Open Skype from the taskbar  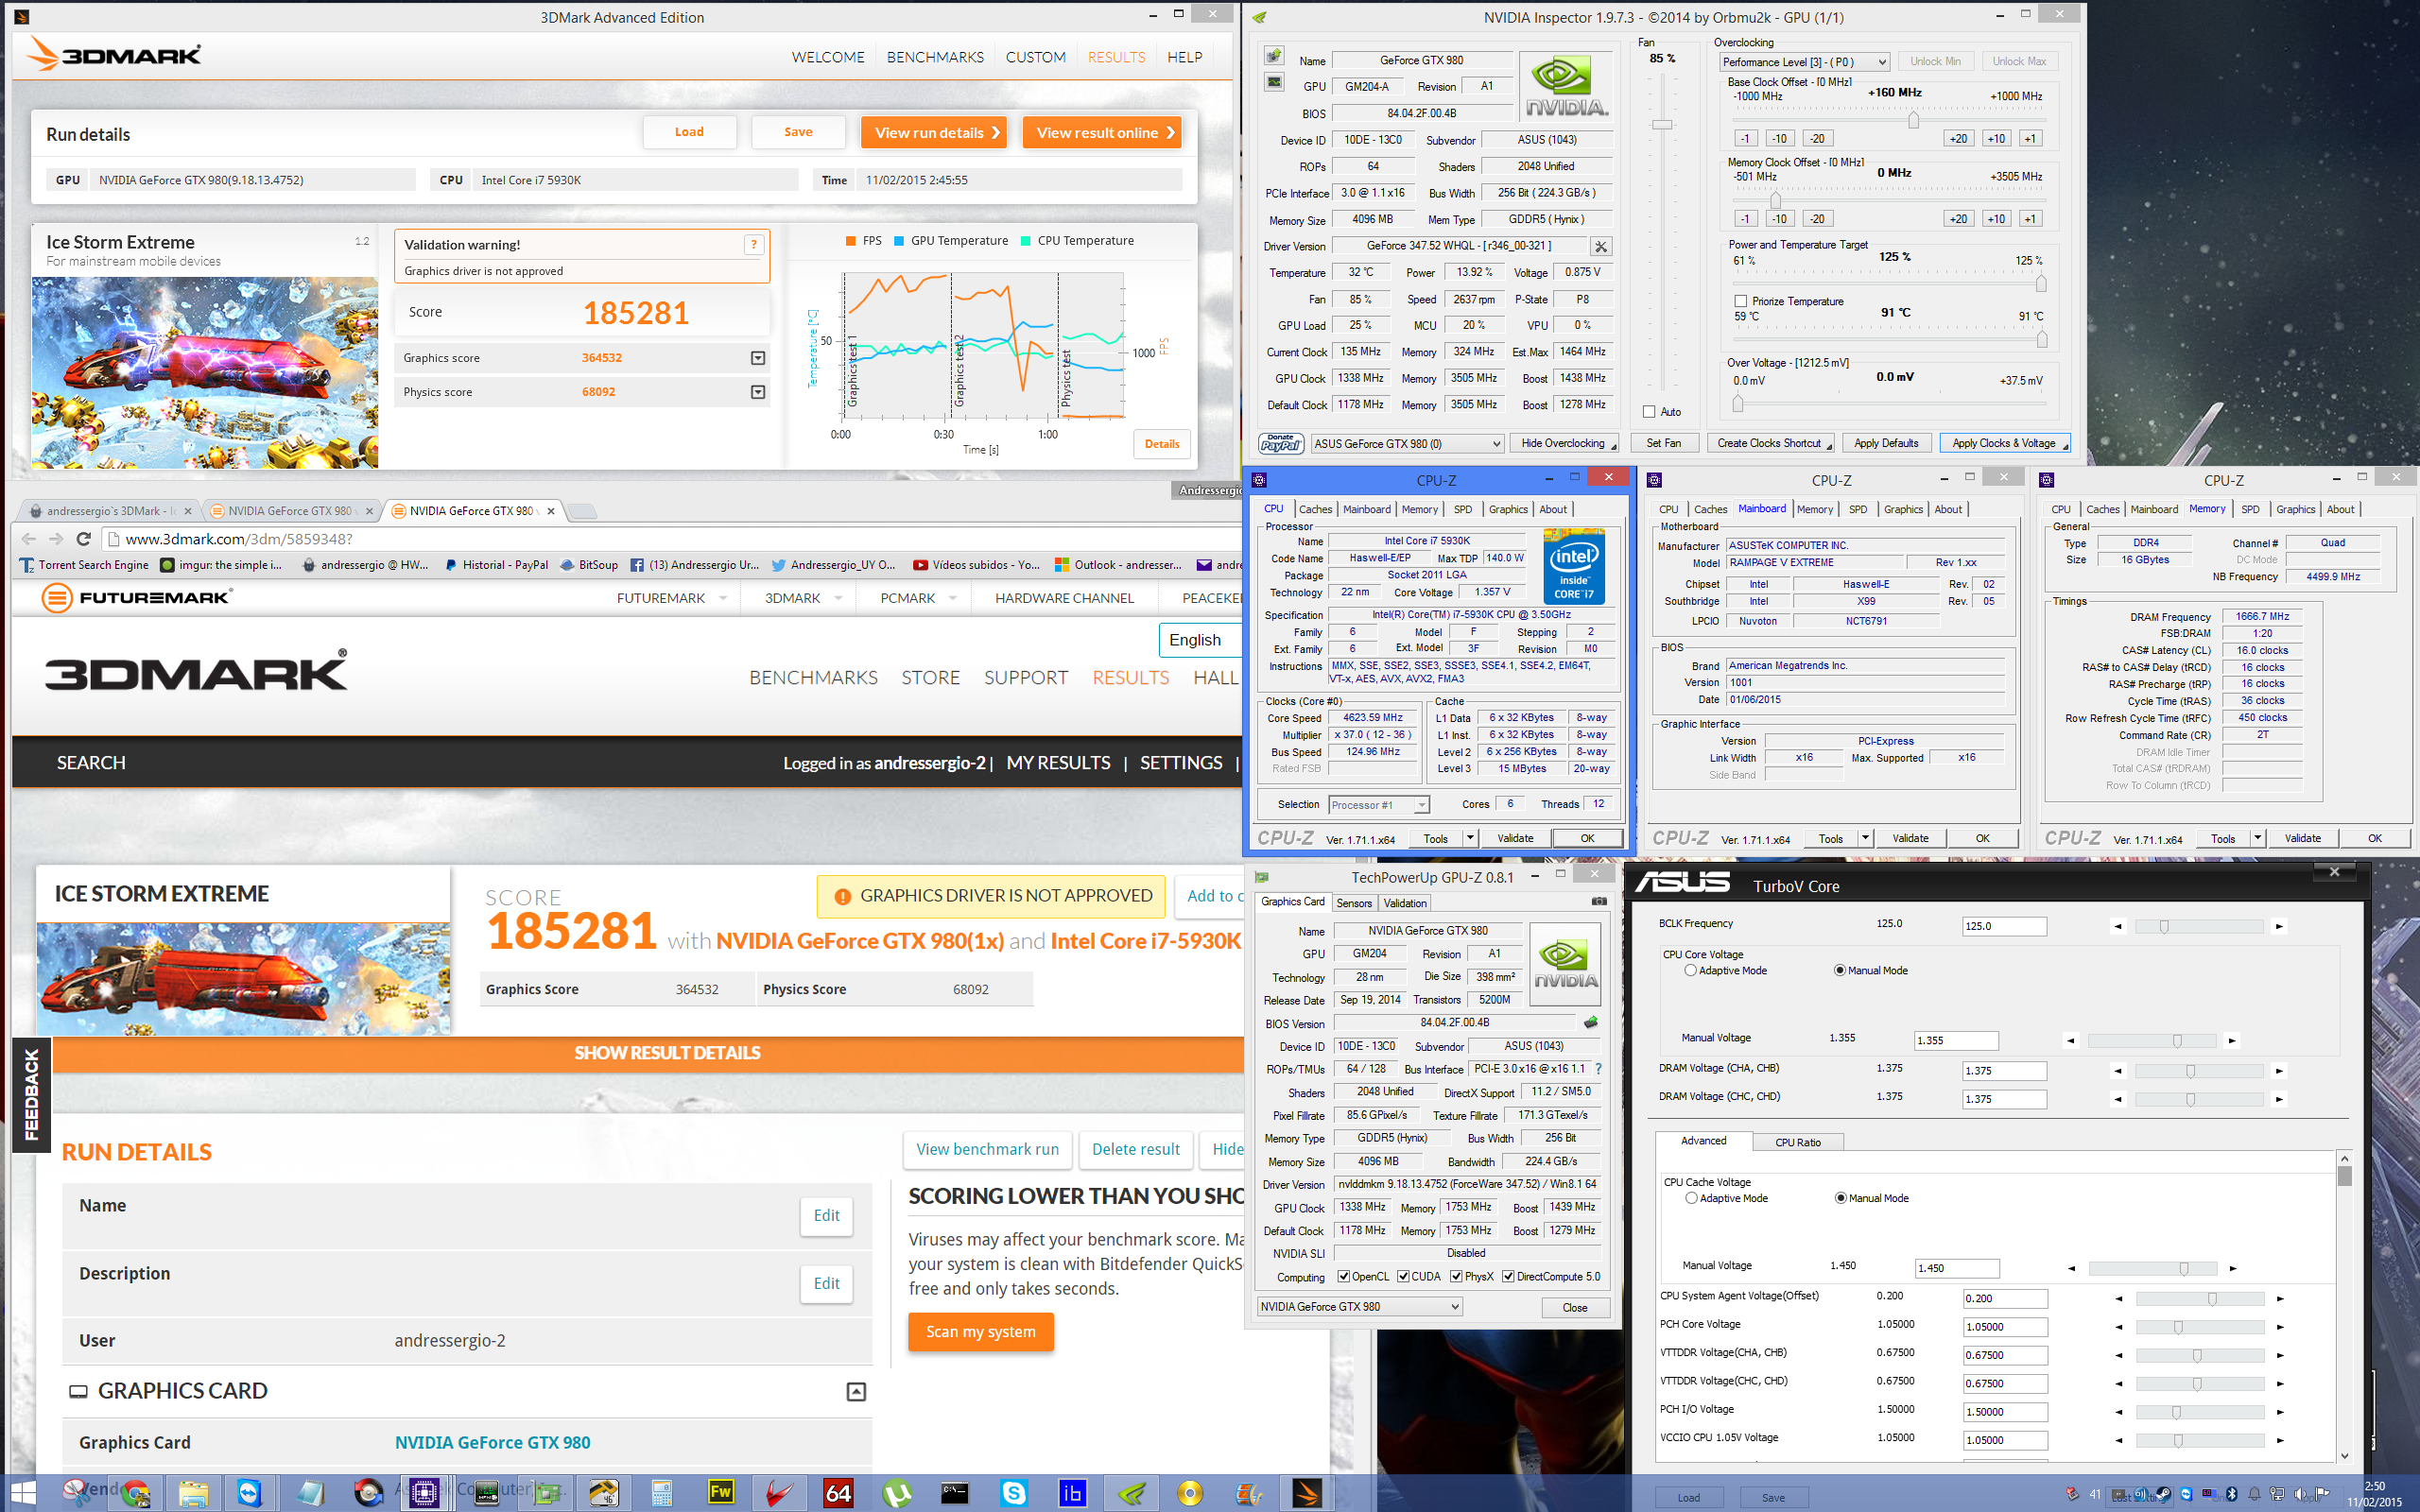click(1014, 1493)
